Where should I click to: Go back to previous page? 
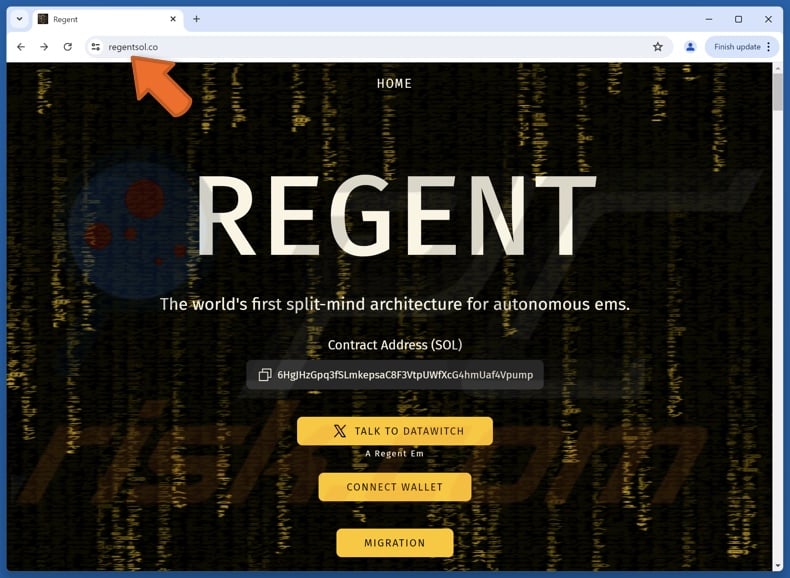(21, 47)
